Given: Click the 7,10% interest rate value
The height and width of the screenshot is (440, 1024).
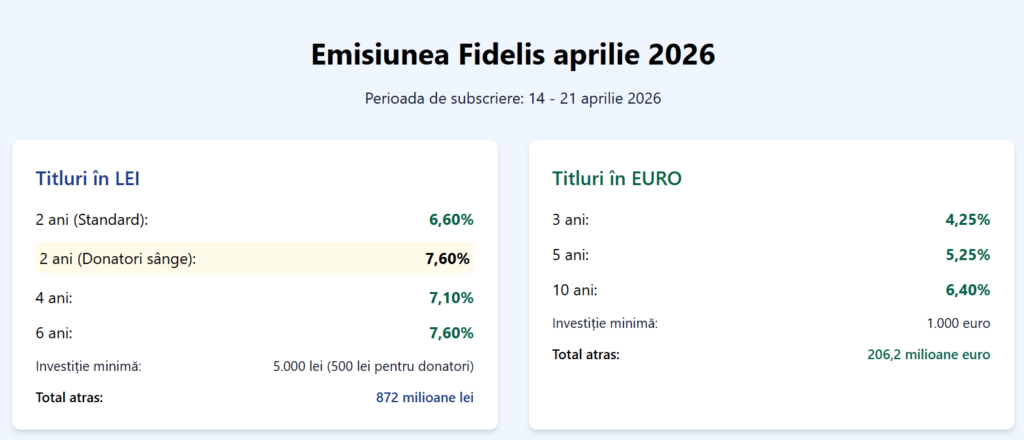Looking at the screenshot, I should point(450,297).
